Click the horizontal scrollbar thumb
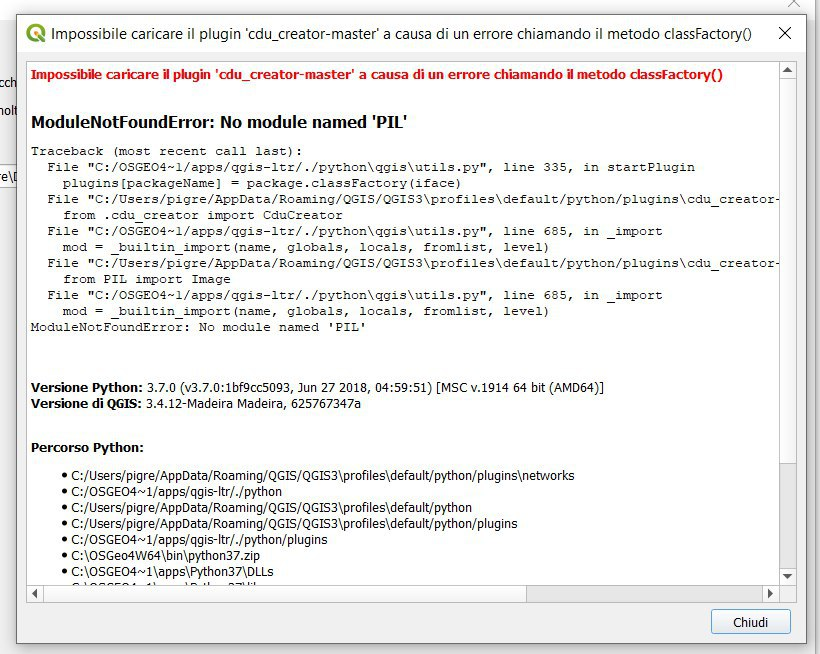 click(x=285, y=593)
